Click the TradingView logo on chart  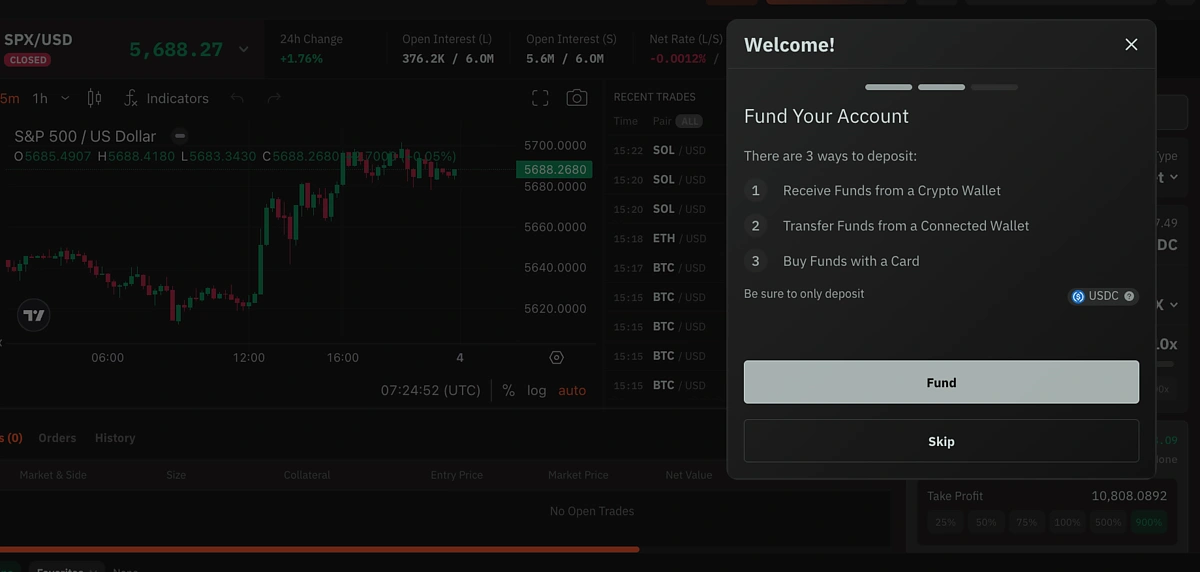tap(34, 315)
